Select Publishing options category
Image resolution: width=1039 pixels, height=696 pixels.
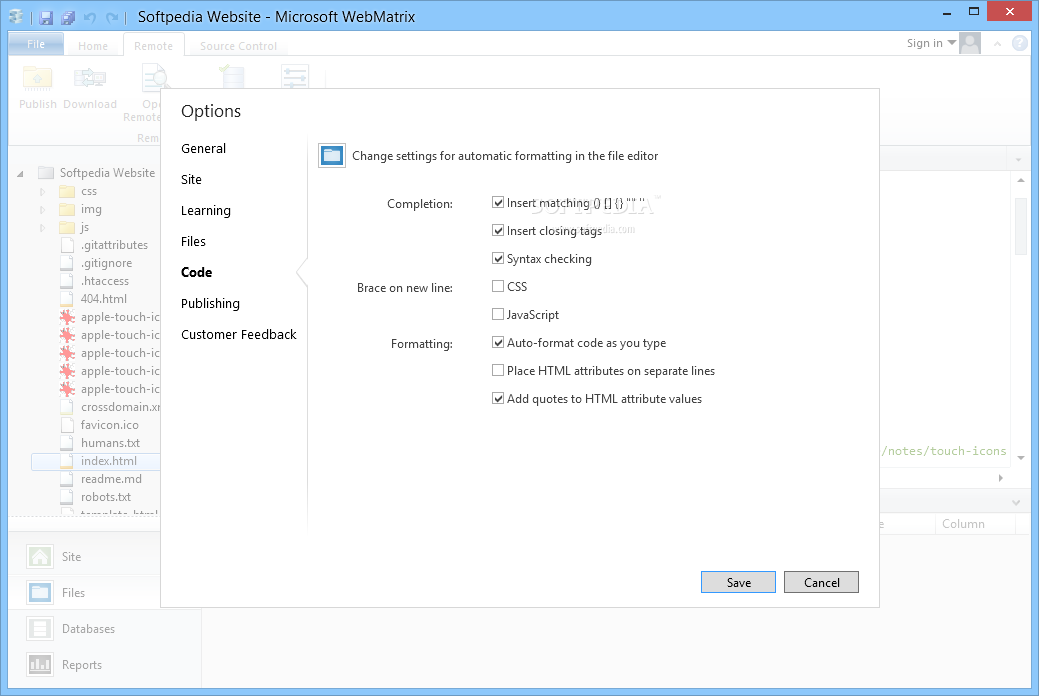[x=210, y=304]
